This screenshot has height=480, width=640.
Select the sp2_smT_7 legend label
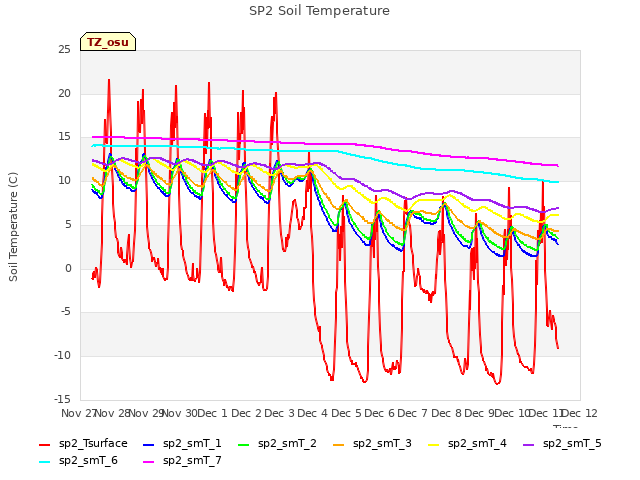tap(192, 461)
